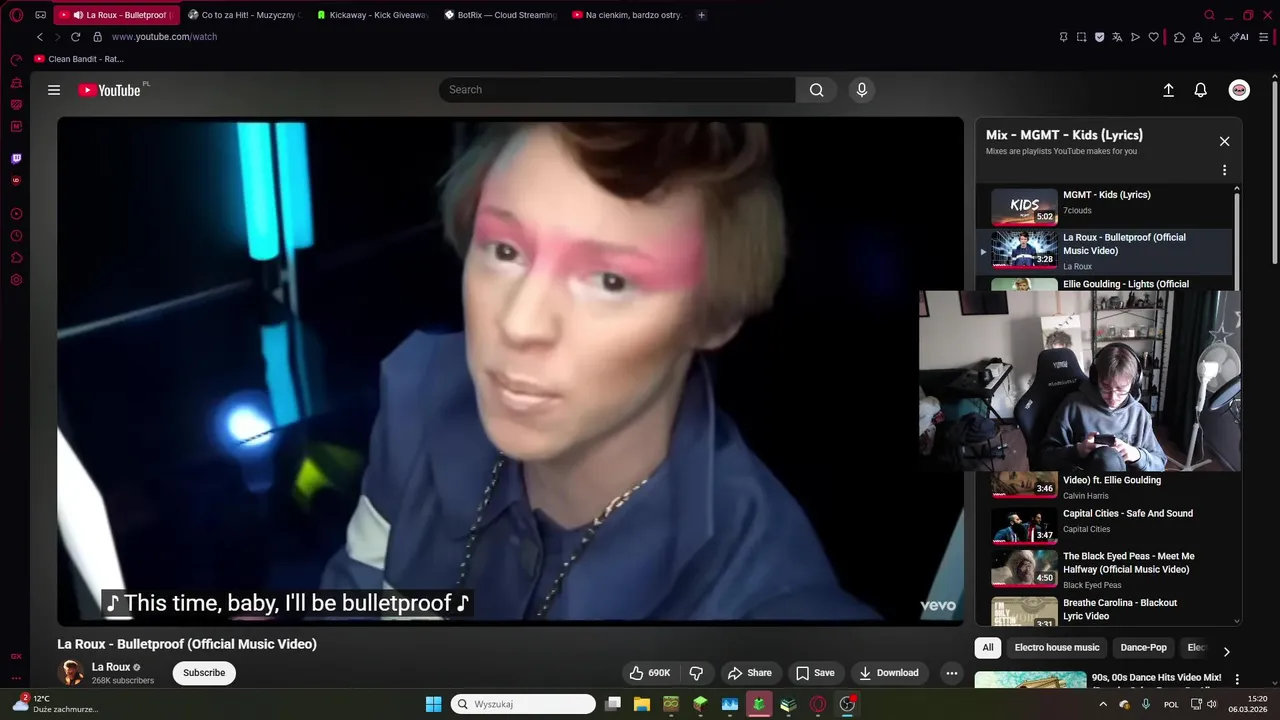1280x720 pixels.
Task: Open Opera downloads icon in toolbar
Action: pos(1215,37)
